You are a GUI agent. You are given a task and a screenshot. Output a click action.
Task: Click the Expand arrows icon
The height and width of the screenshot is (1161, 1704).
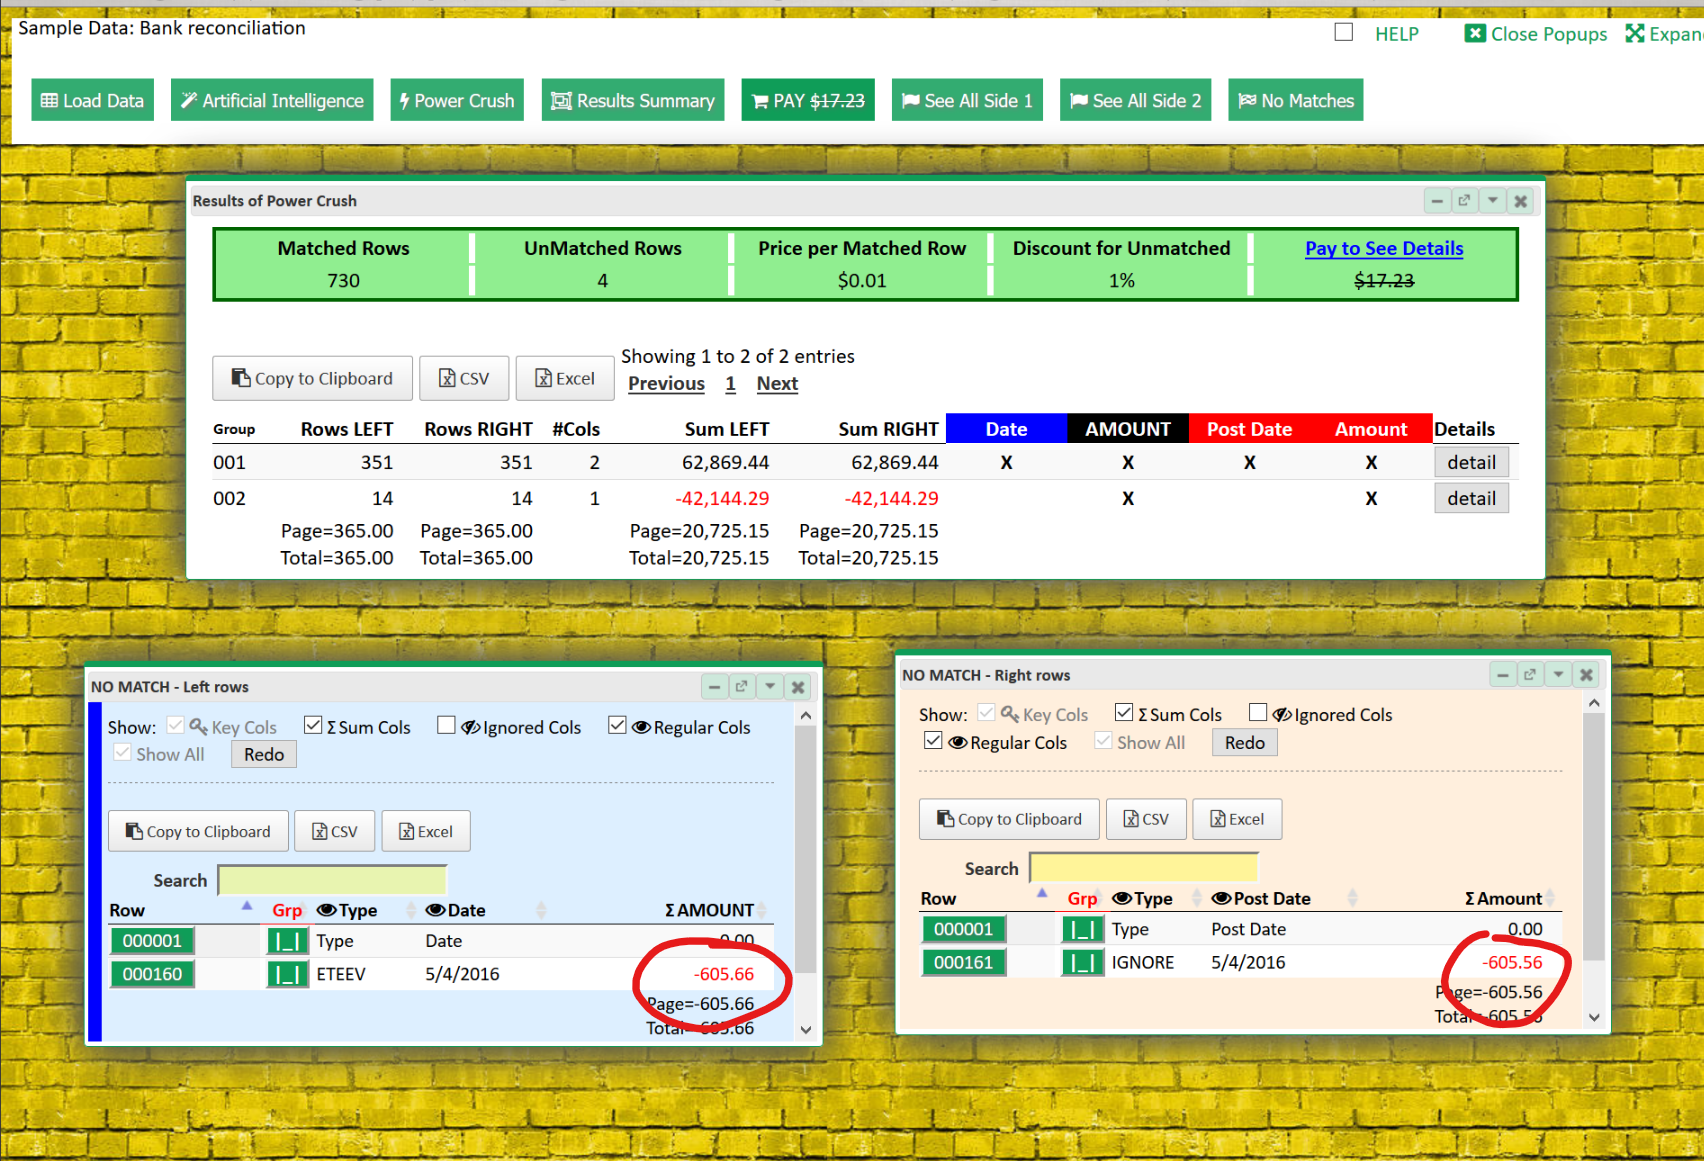1635,33
